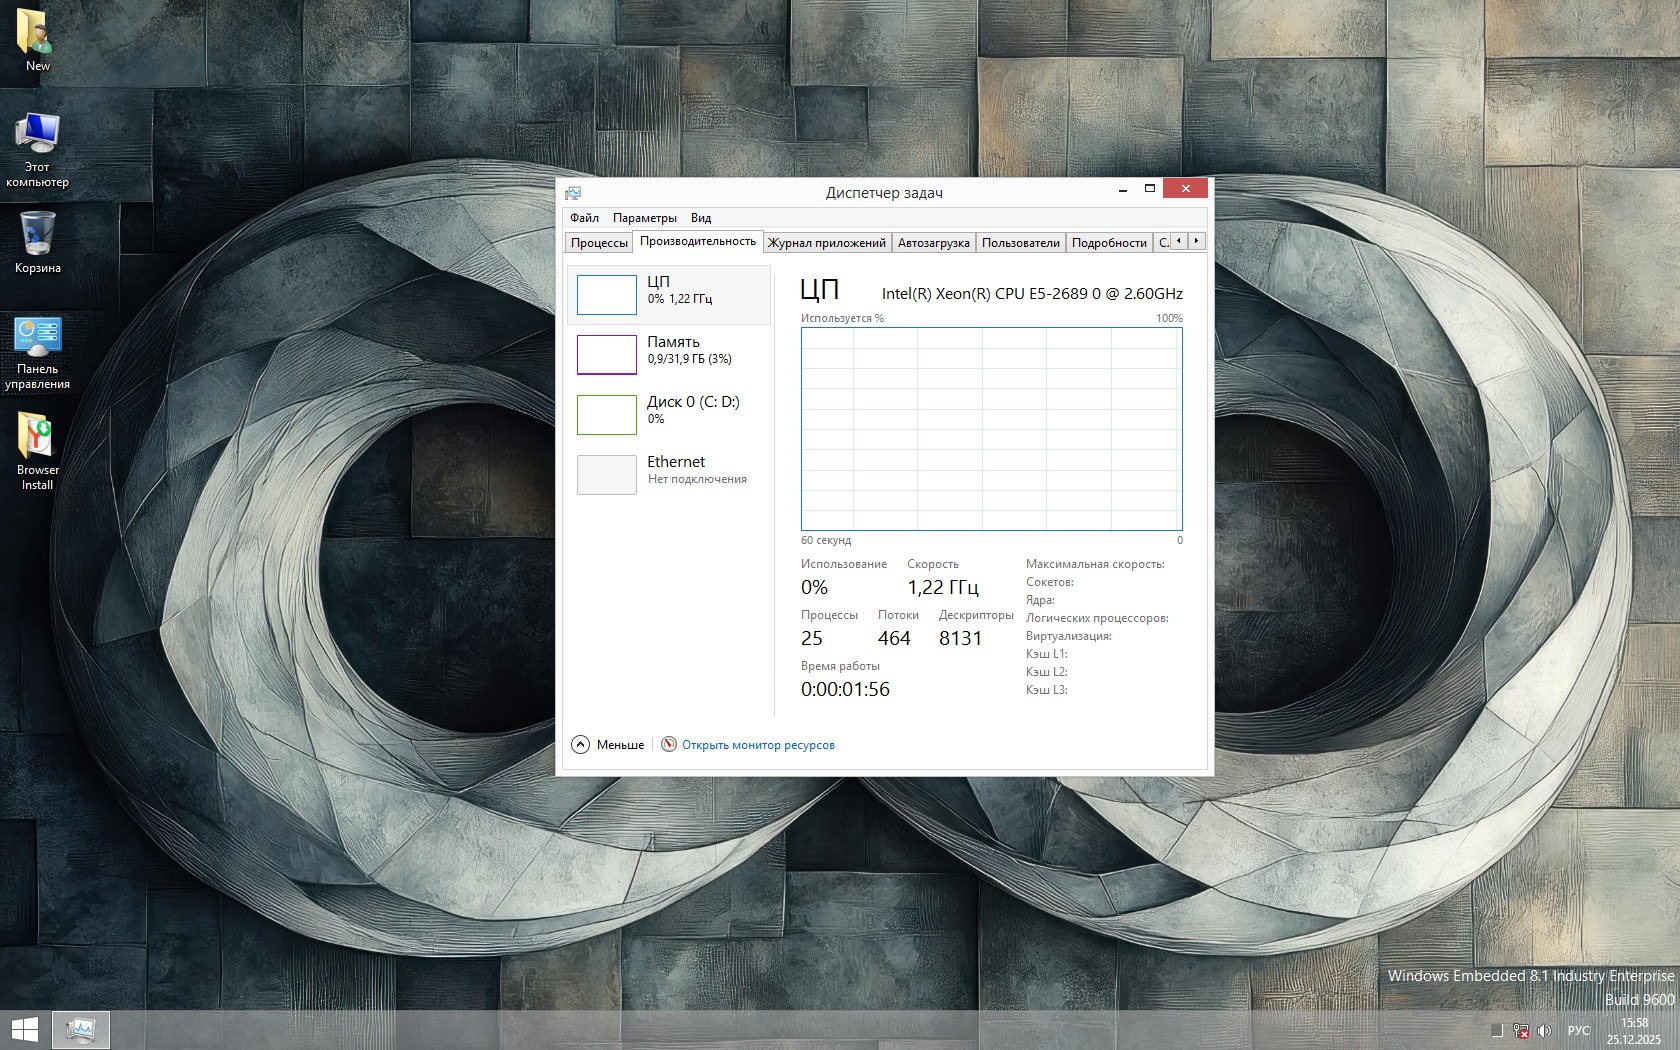
Task: Open the resource monitor link
Action: click(x=758, y=745)
